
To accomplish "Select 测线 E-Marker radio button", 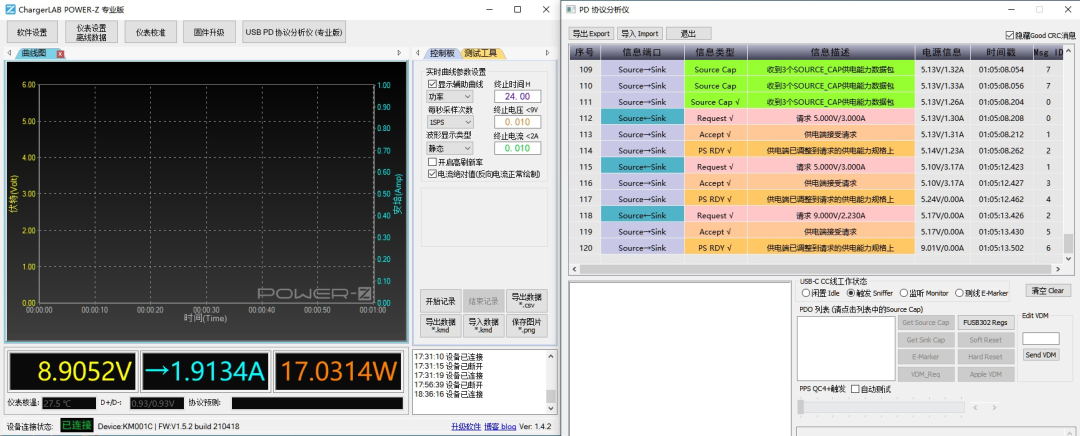I will pyautogui.click(x=959, y=293).
